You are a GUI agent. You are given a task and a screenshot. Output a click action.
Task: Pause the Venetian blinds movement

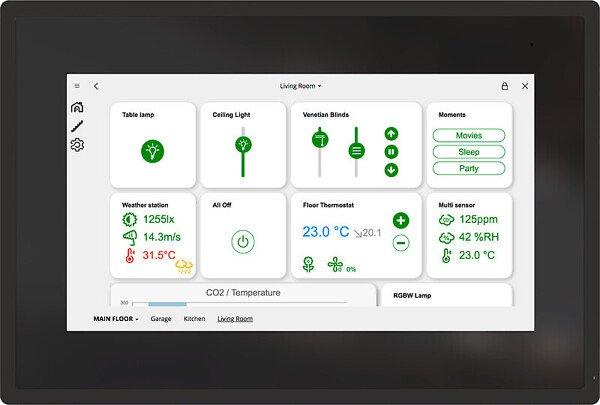(391, 151)
